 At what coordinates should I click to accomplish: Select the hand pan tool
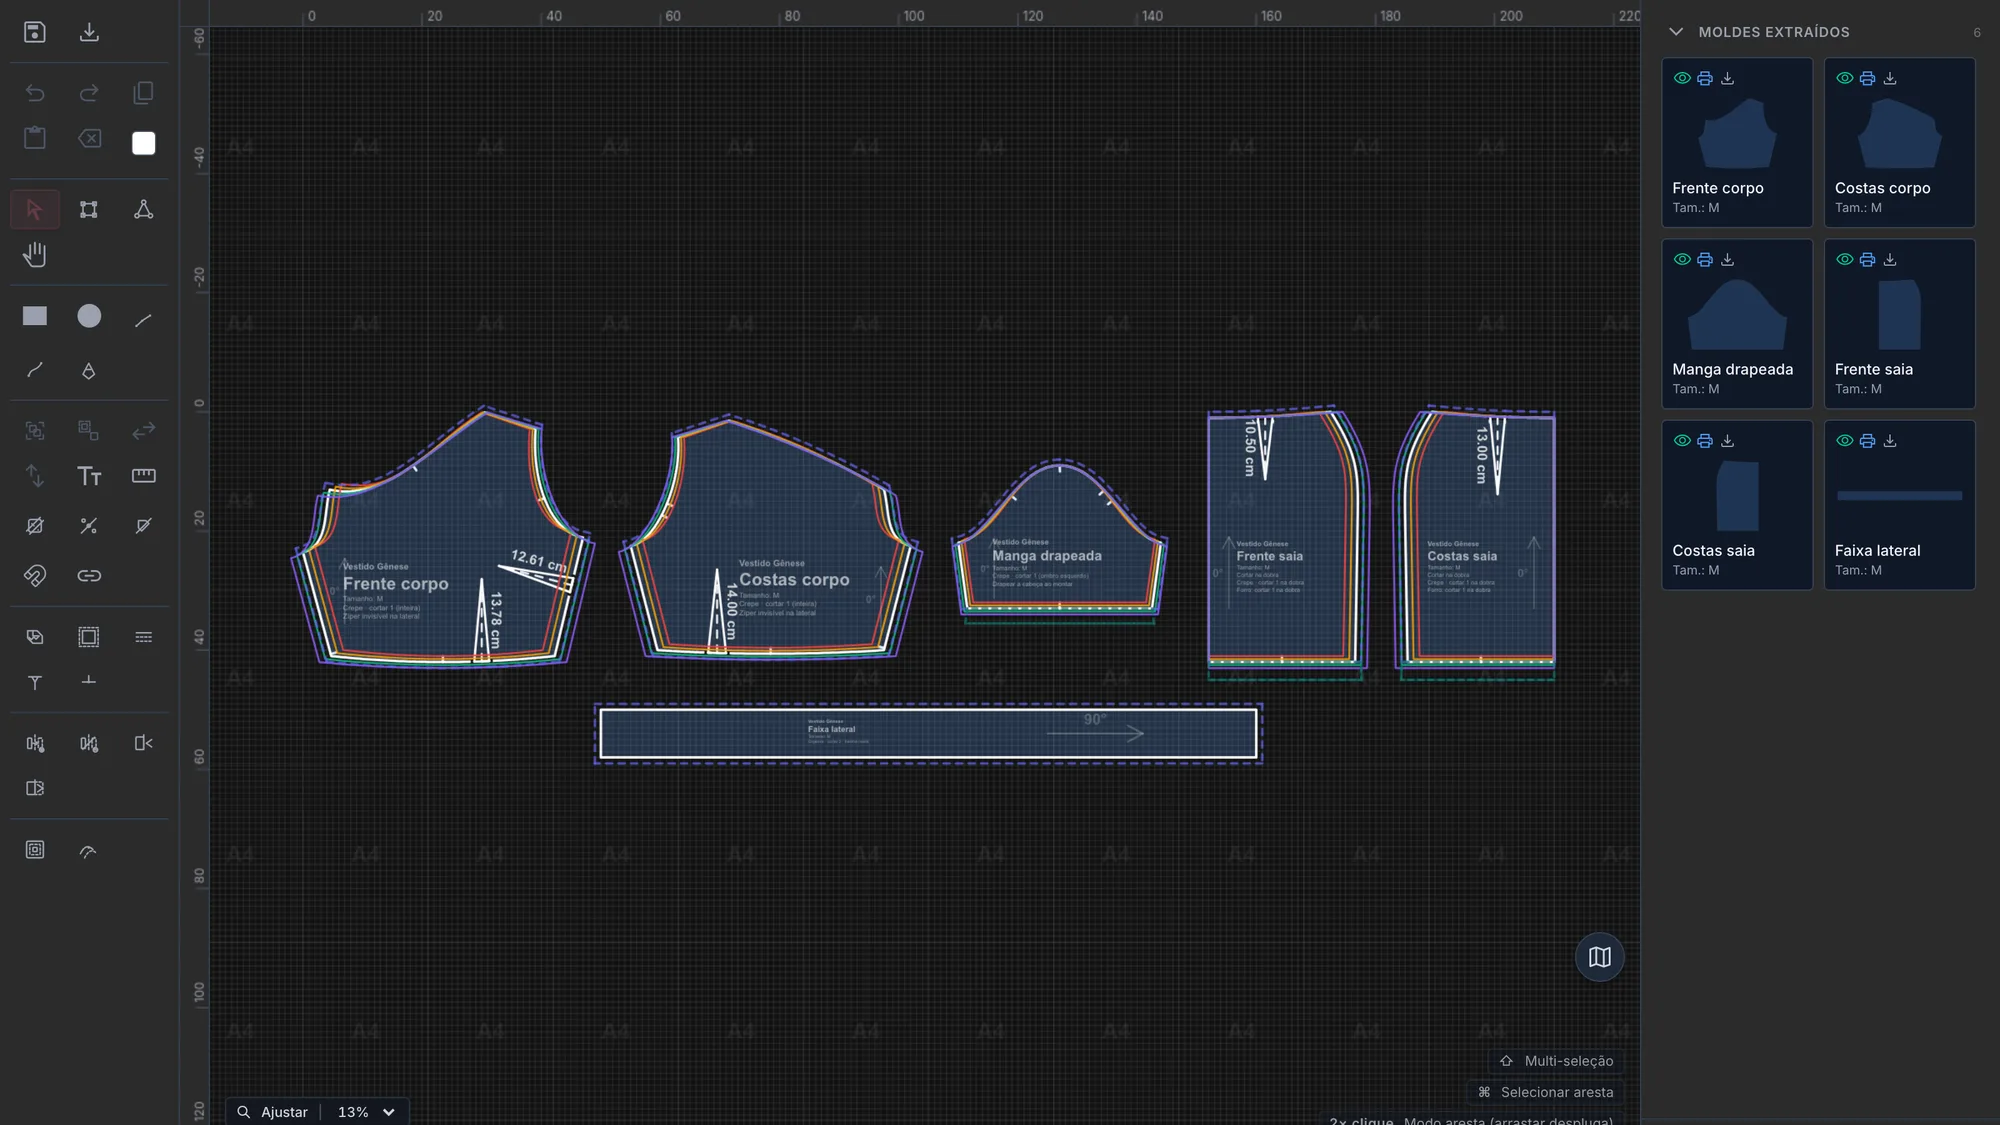[x=35, y=255]
